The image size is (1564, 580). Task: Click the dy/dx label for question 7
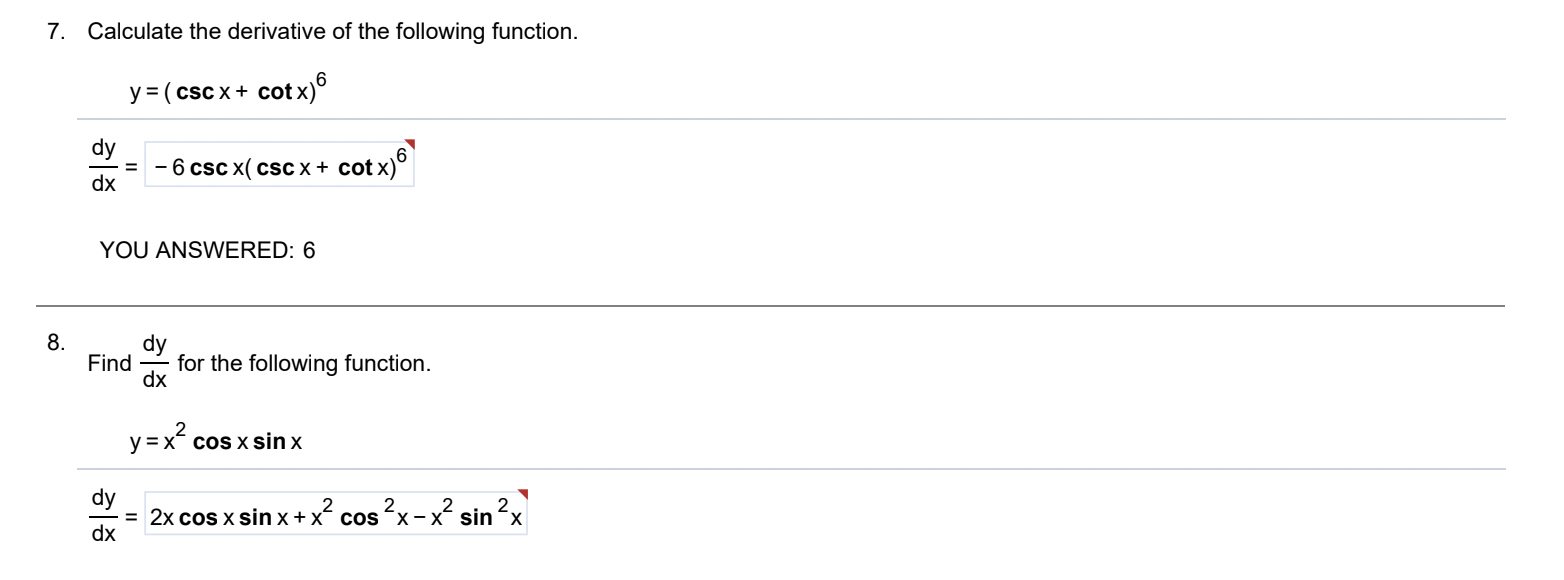coord(103,164)
